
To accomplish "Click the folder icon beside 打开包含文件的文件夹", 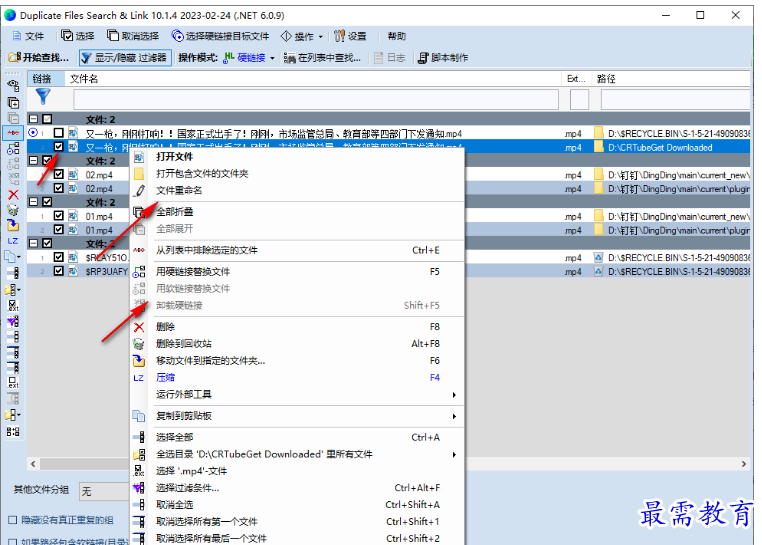I will pyautogui.click(x=139, y=174).
